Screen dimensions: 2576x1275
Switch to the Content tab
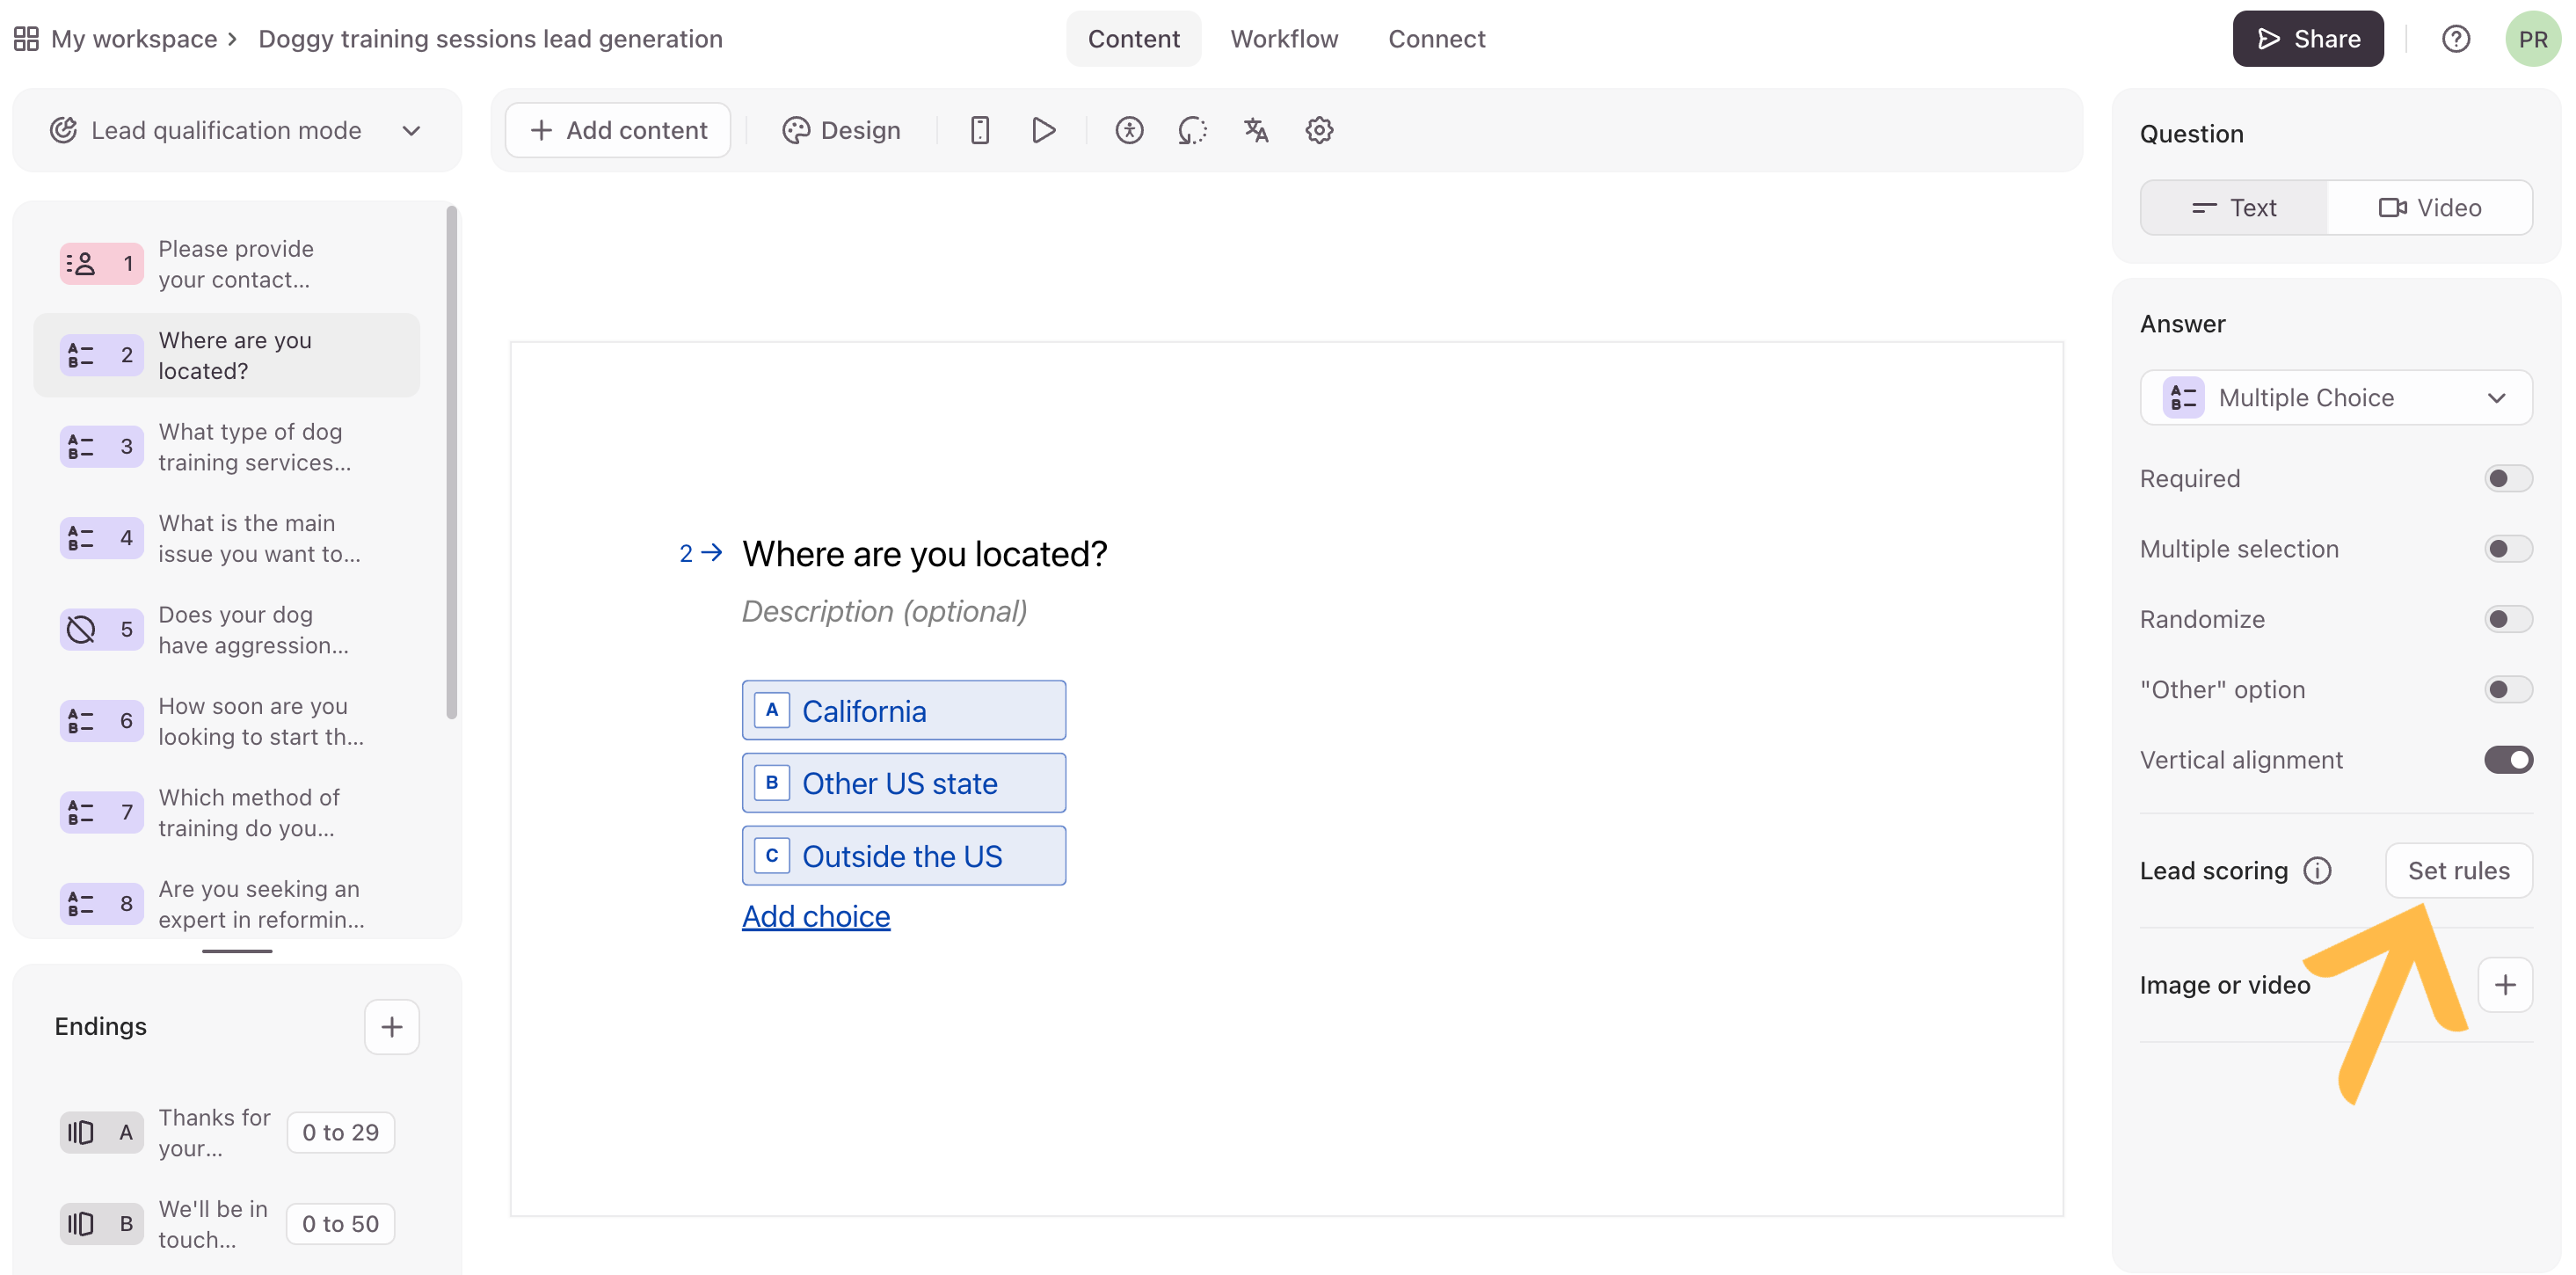(1133, 39)
